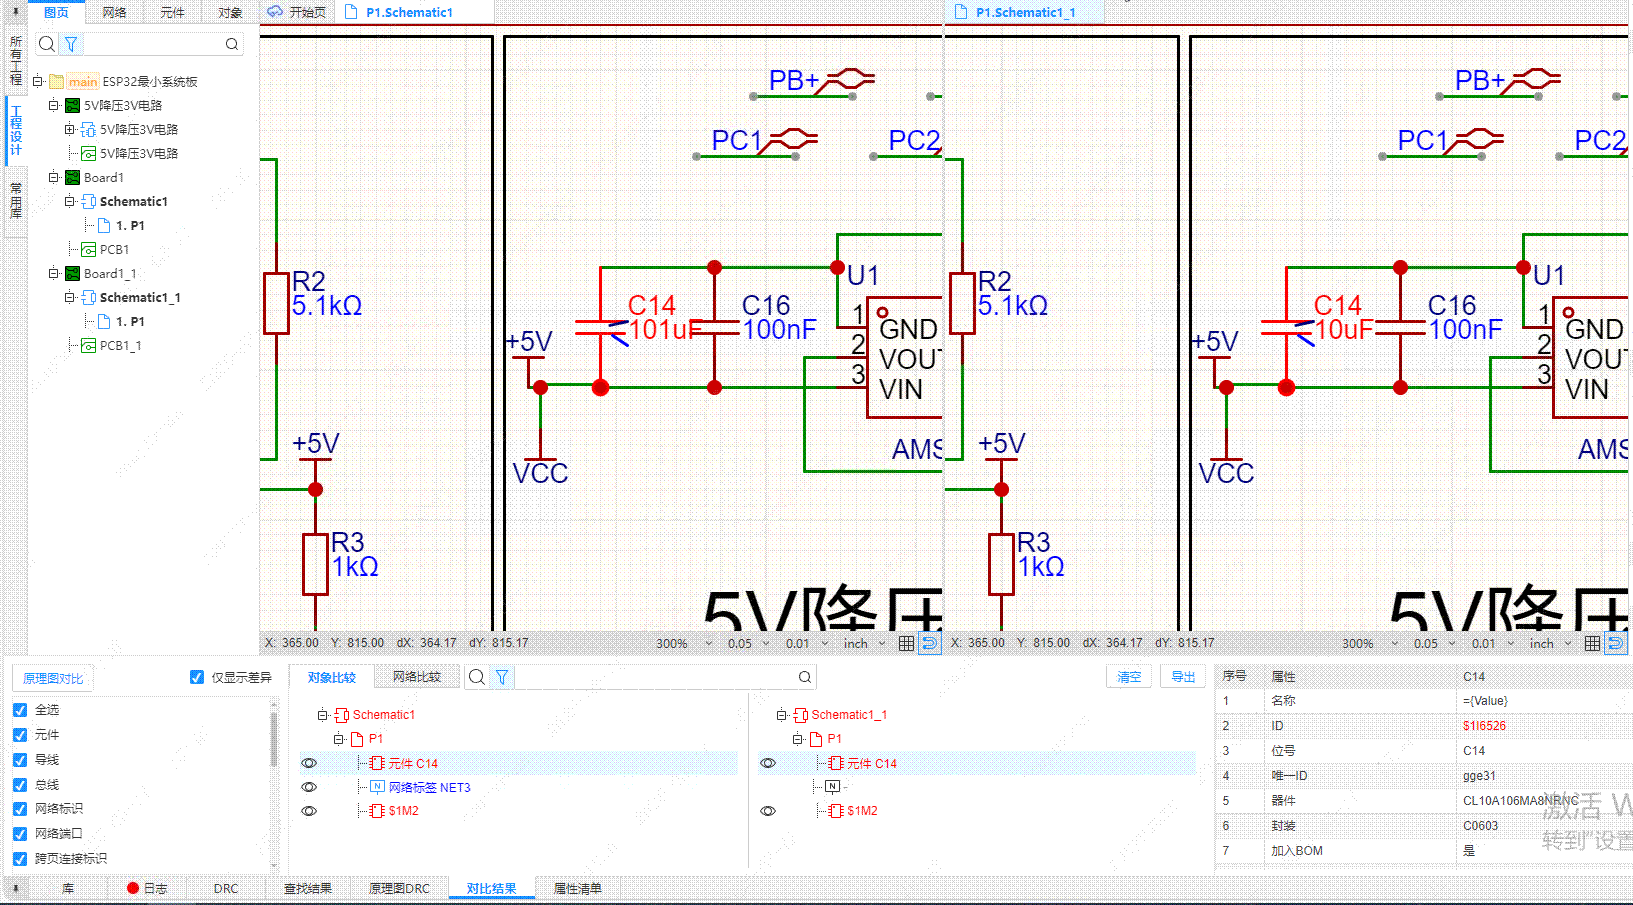
Task: Uncheck the 导线 checkbox
Action: tap(20, 760)
